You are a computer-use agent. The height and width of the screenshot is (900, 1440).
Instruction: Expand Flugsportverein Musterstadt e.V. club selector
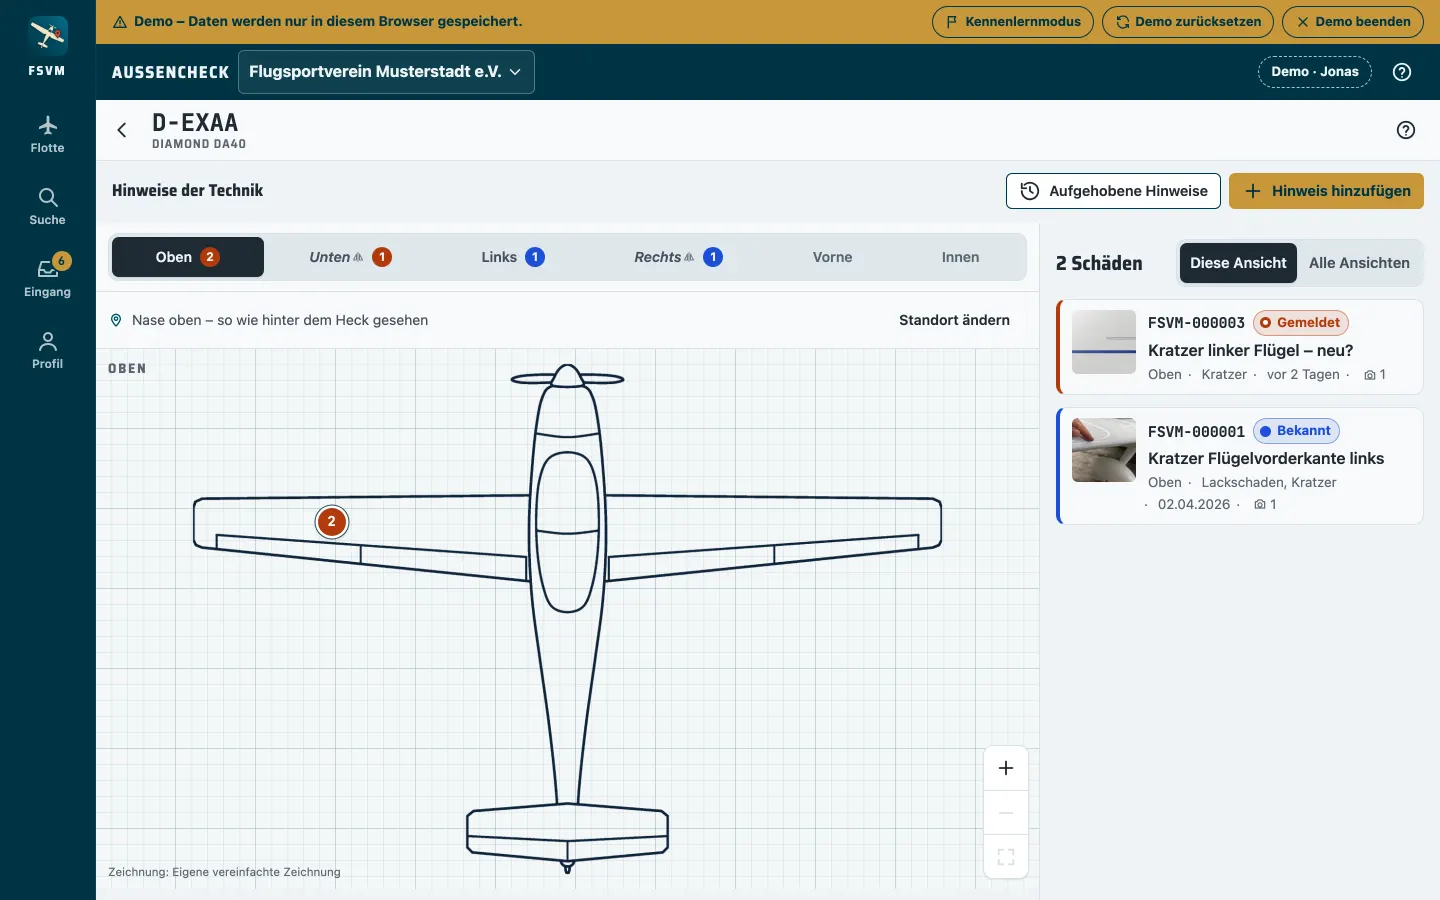coord(386,72)
